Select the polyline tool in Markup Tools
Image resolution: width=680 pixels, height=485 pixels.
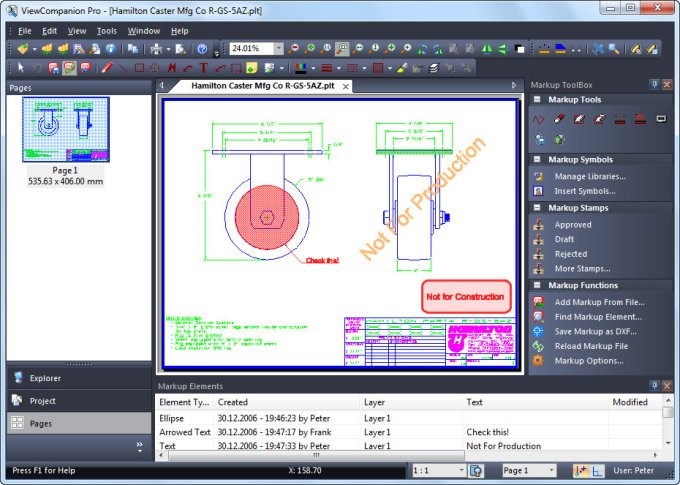[x=538, y=119]
